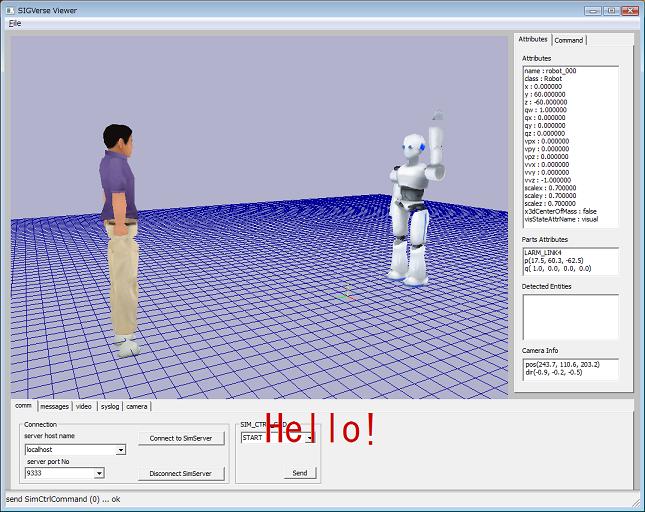Switch to the messages tab
This screenshot has height=512, width=645.
pyautogui.click(x=54, y=406)
